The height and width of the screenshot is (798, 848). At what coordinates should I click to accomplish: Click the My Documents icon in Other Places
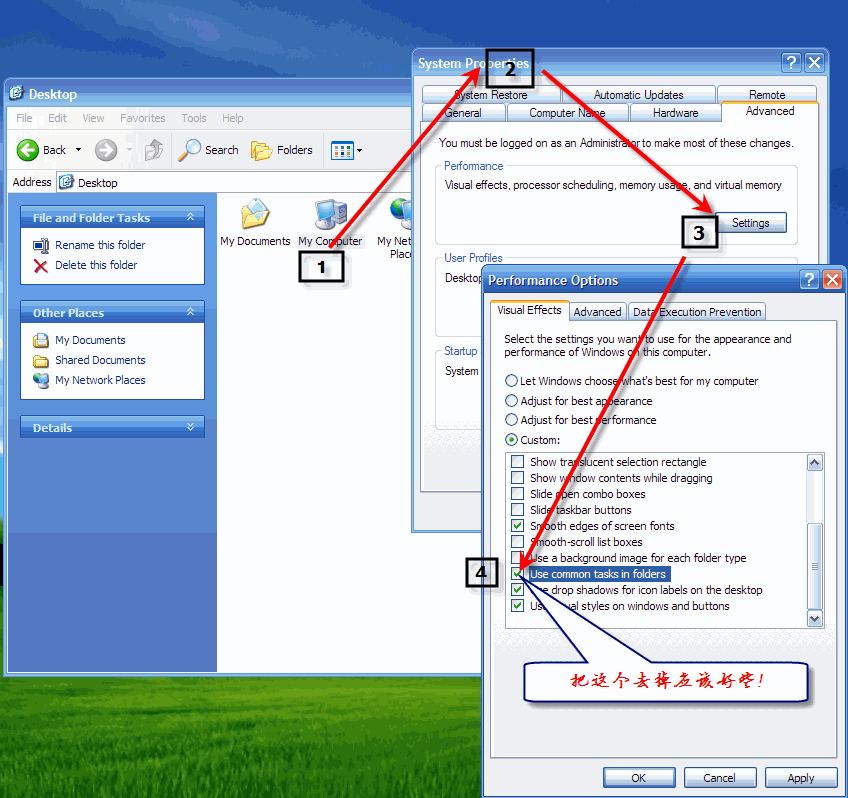[41, 340]
